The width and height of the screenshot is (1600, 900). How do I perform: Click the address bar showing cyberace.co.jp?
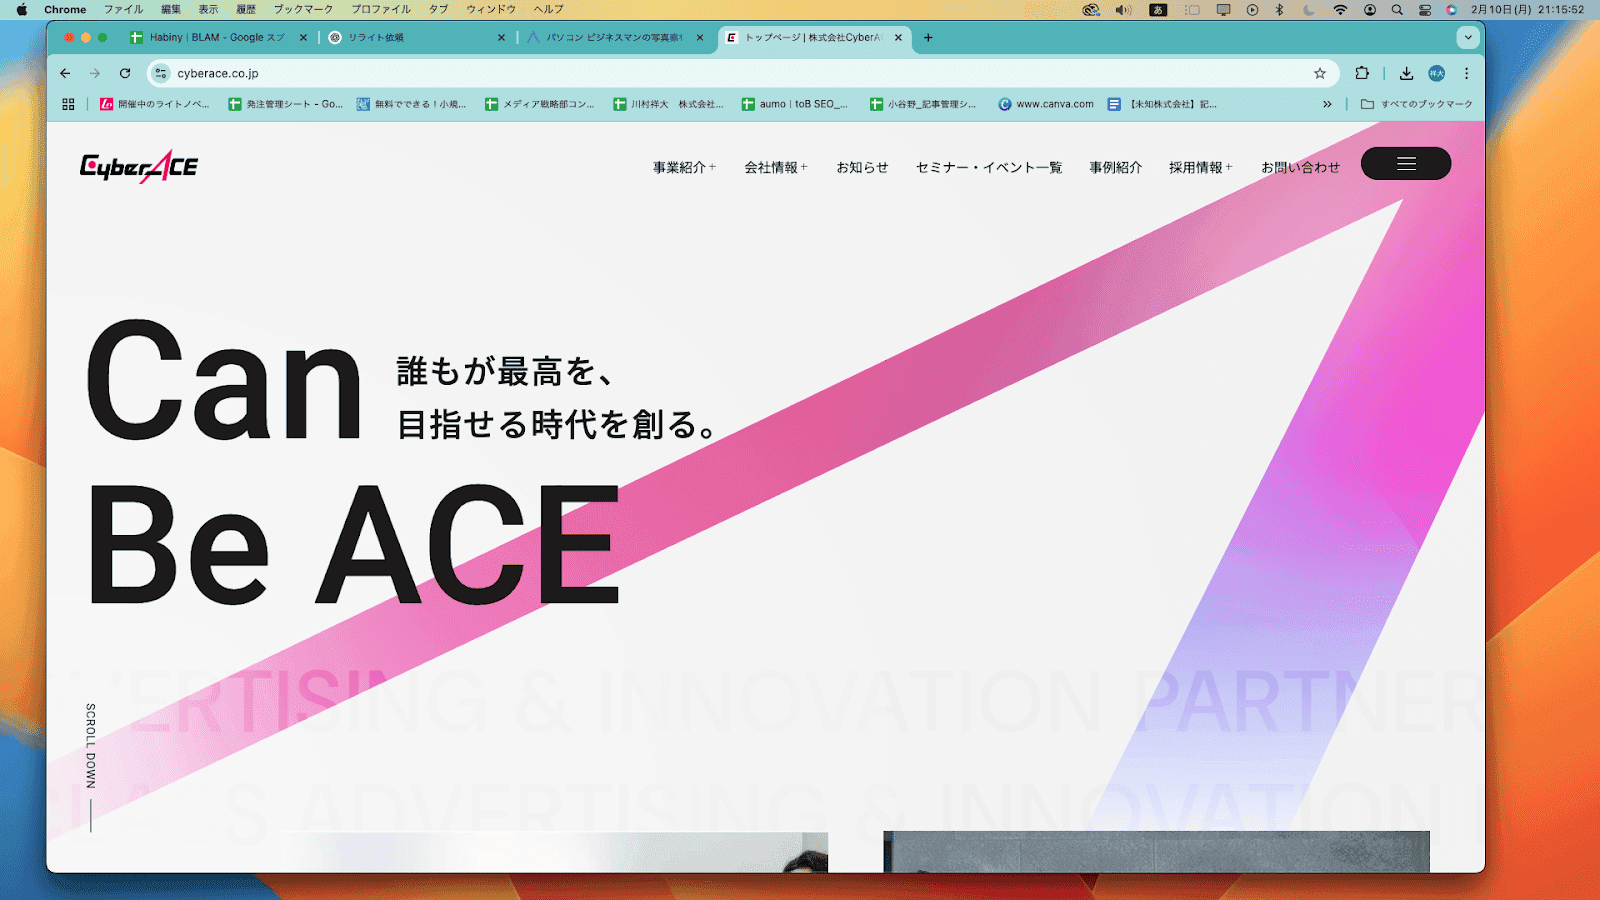(x=700, y=73)
